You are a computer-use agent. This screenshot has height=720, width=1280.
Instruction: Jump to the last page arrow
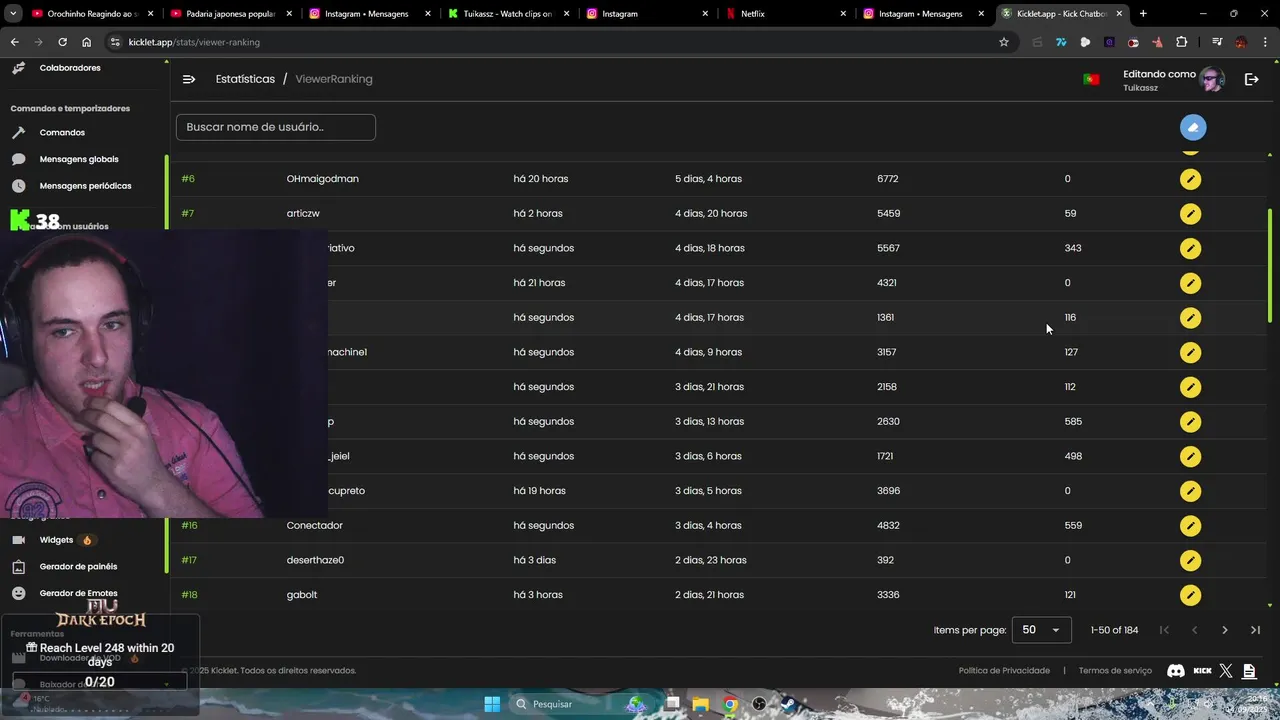[1255, 630]
